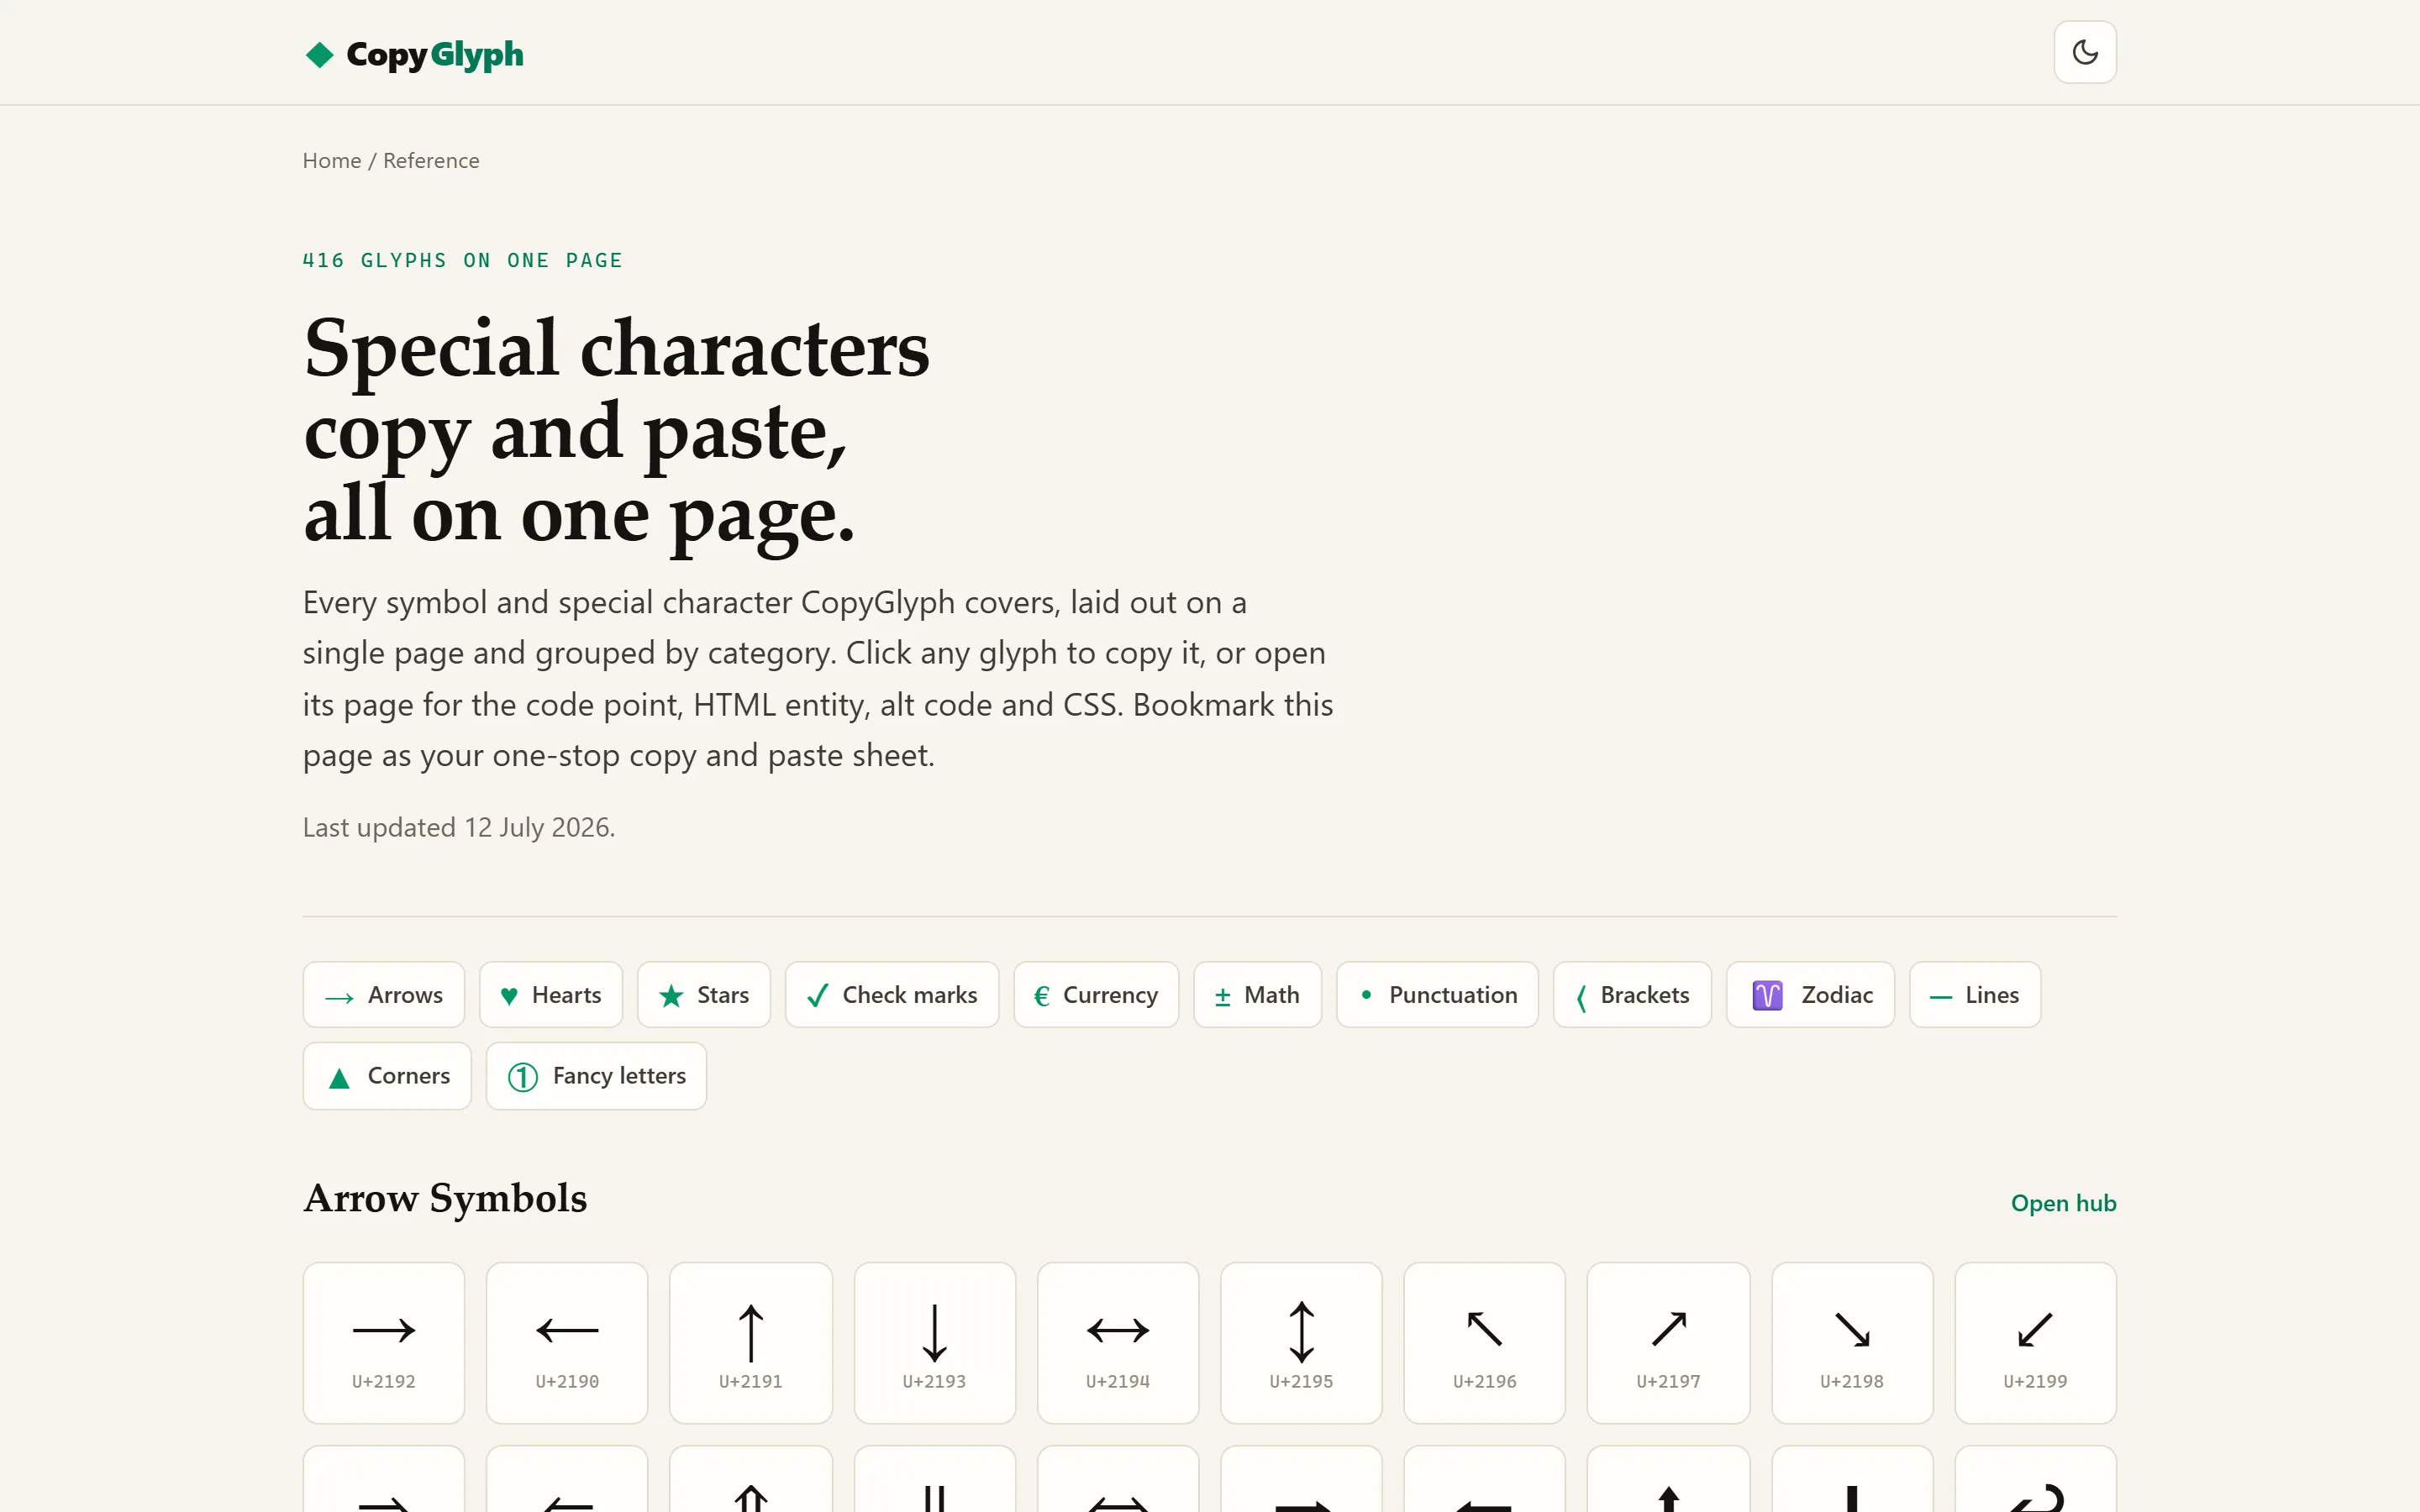Open the Currency category chip
The width and height of the screenshot is (2420, 1512).
click(x=1096, y=994)
